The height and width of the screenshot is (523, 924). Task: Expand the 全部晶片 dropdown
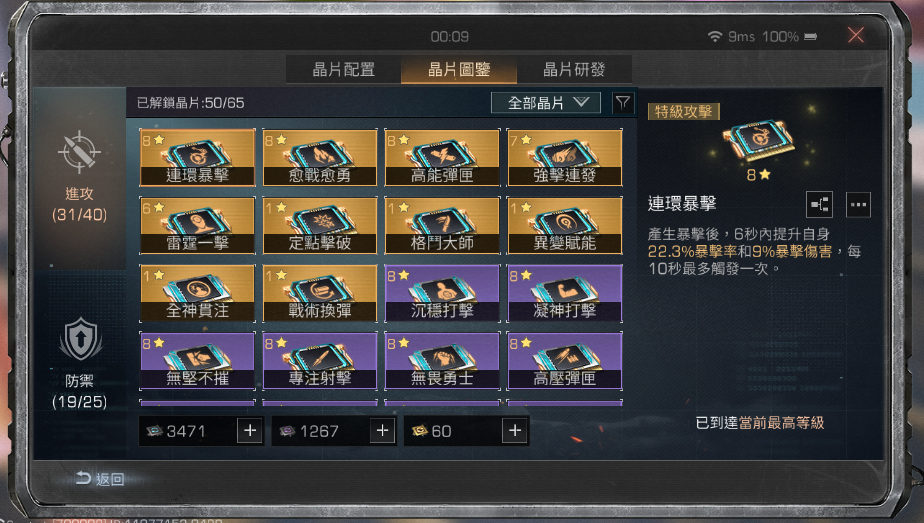tap(546, 103)
